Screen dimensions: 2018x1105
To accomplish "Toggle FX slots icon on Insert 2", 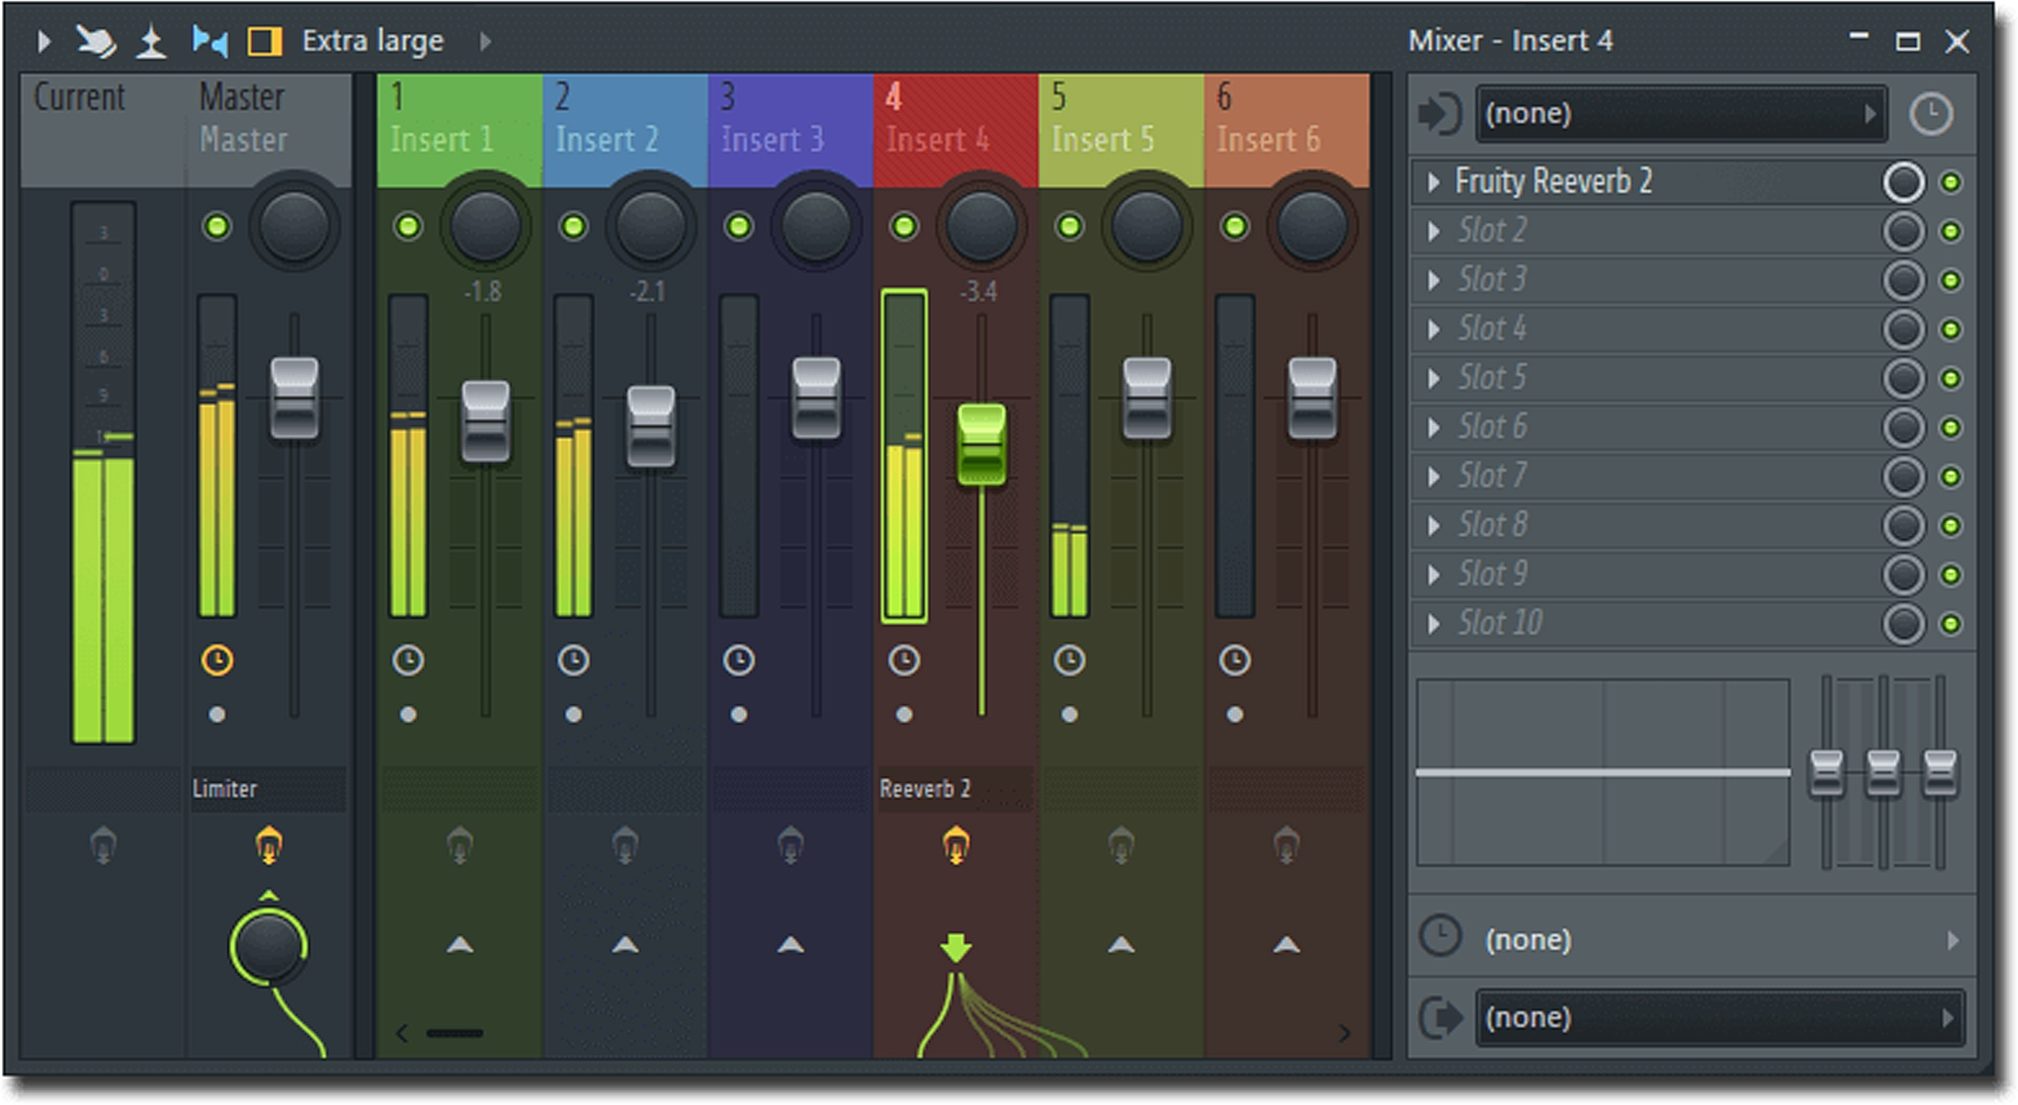I will pos(625,845).
